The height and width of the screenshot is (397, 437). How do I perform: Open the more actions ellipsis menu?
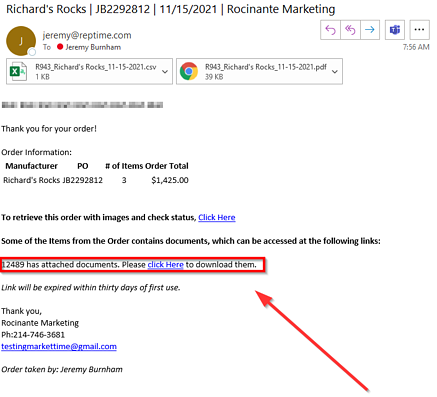pyautogui.click(x=419, y=30)
